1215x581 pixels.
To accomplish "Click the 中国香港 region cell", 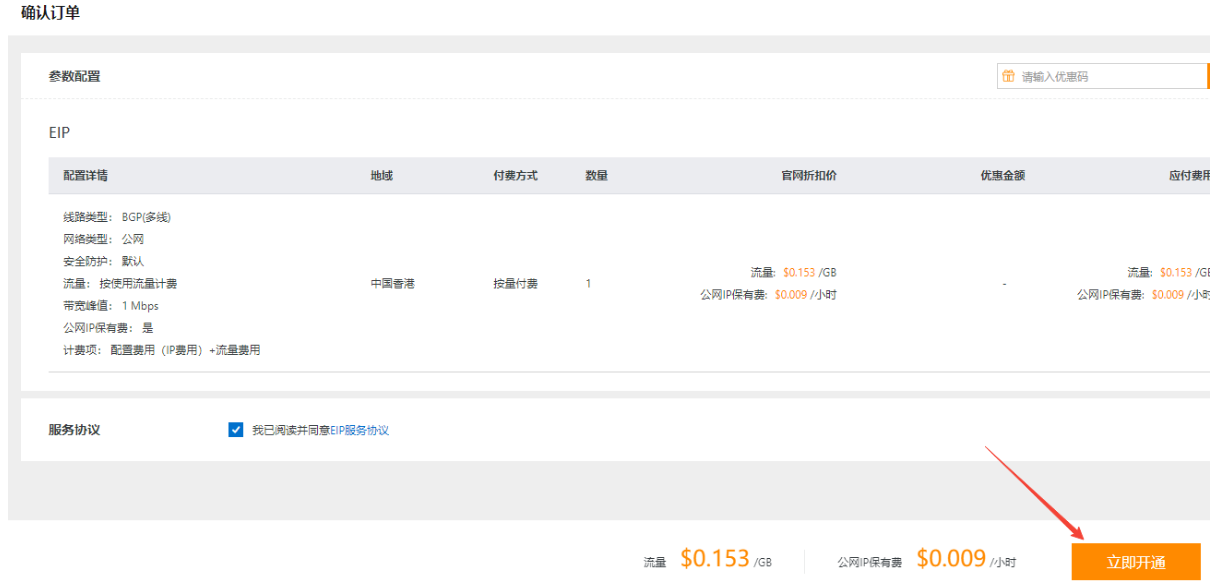I will (392, 284).
